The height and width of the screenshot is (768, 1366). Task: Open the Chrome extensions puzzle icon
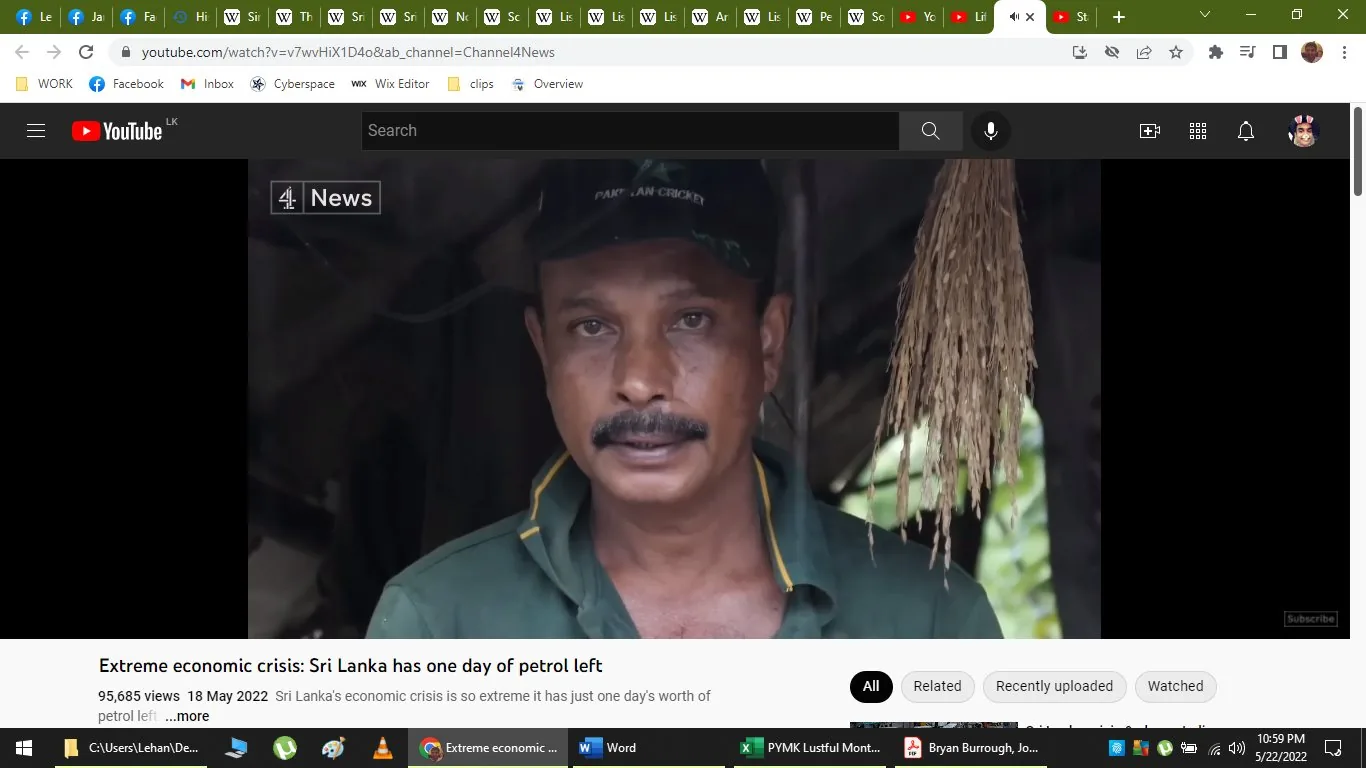(x=1215, y=52)
